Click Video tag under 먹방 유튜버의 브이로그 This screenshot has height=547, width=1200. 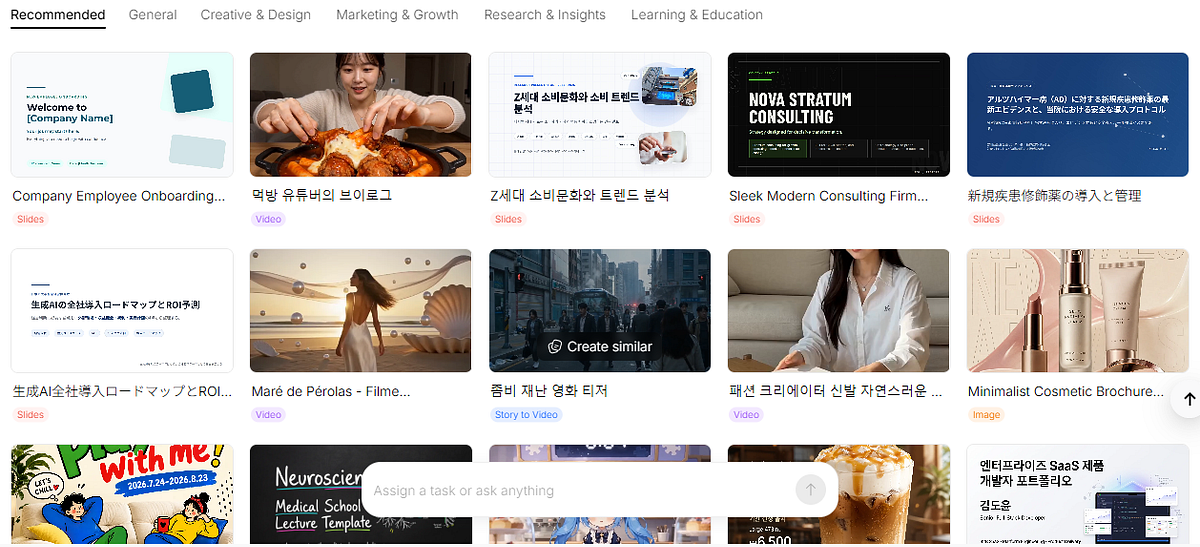point(269,219)
